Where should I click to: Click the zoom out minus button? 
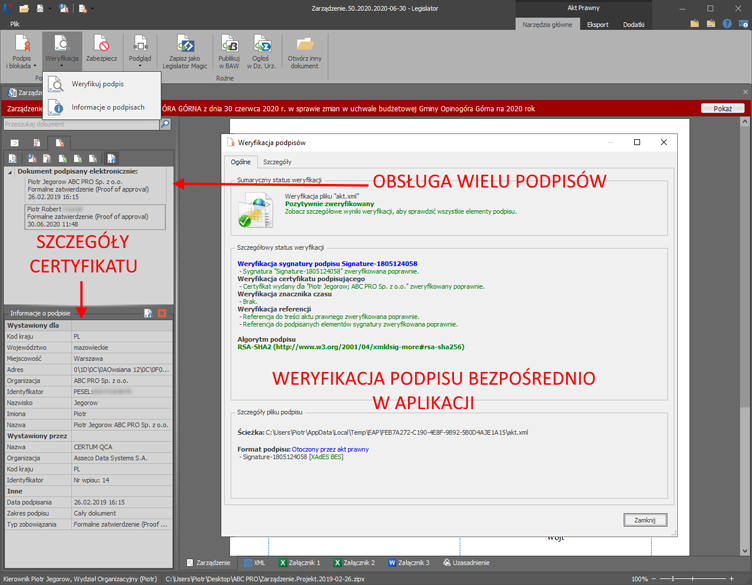pos(654,579)
